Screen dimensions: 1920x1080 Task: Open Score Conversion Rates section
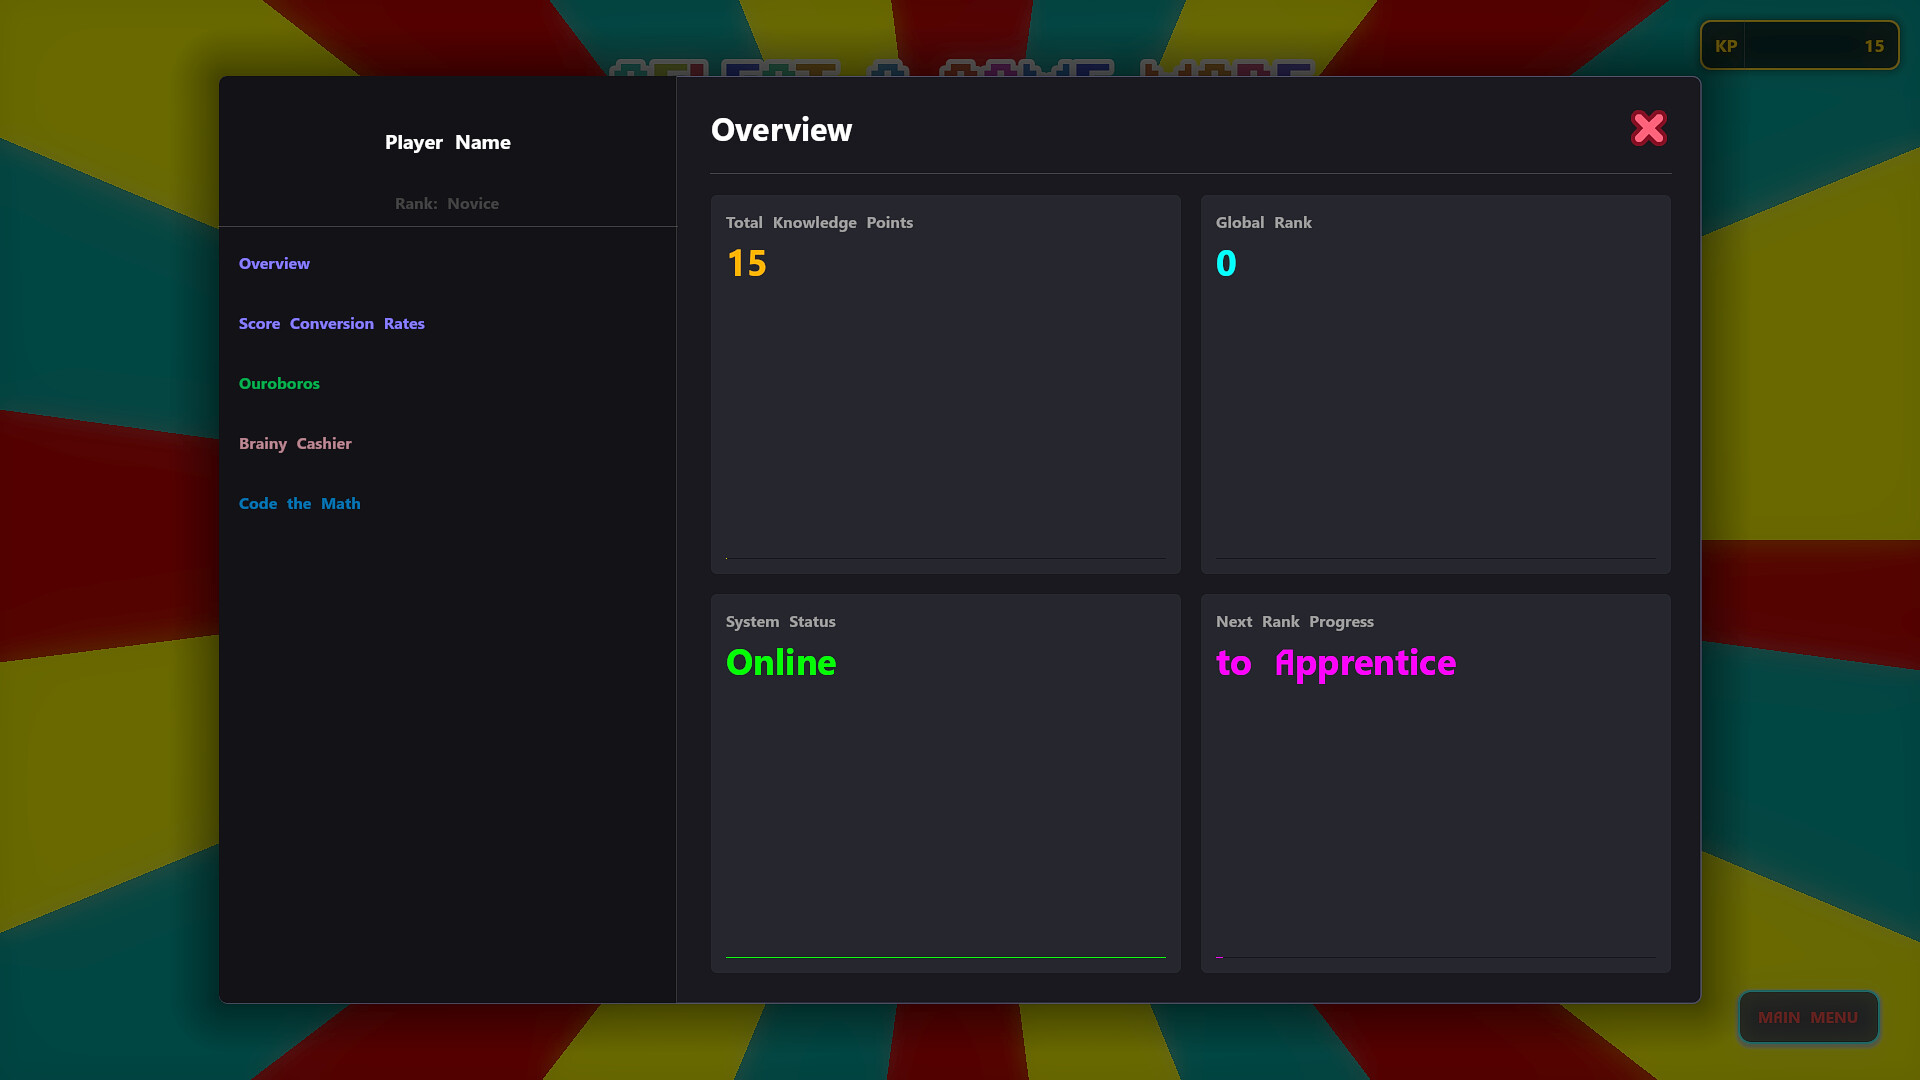tap(332, 323)
